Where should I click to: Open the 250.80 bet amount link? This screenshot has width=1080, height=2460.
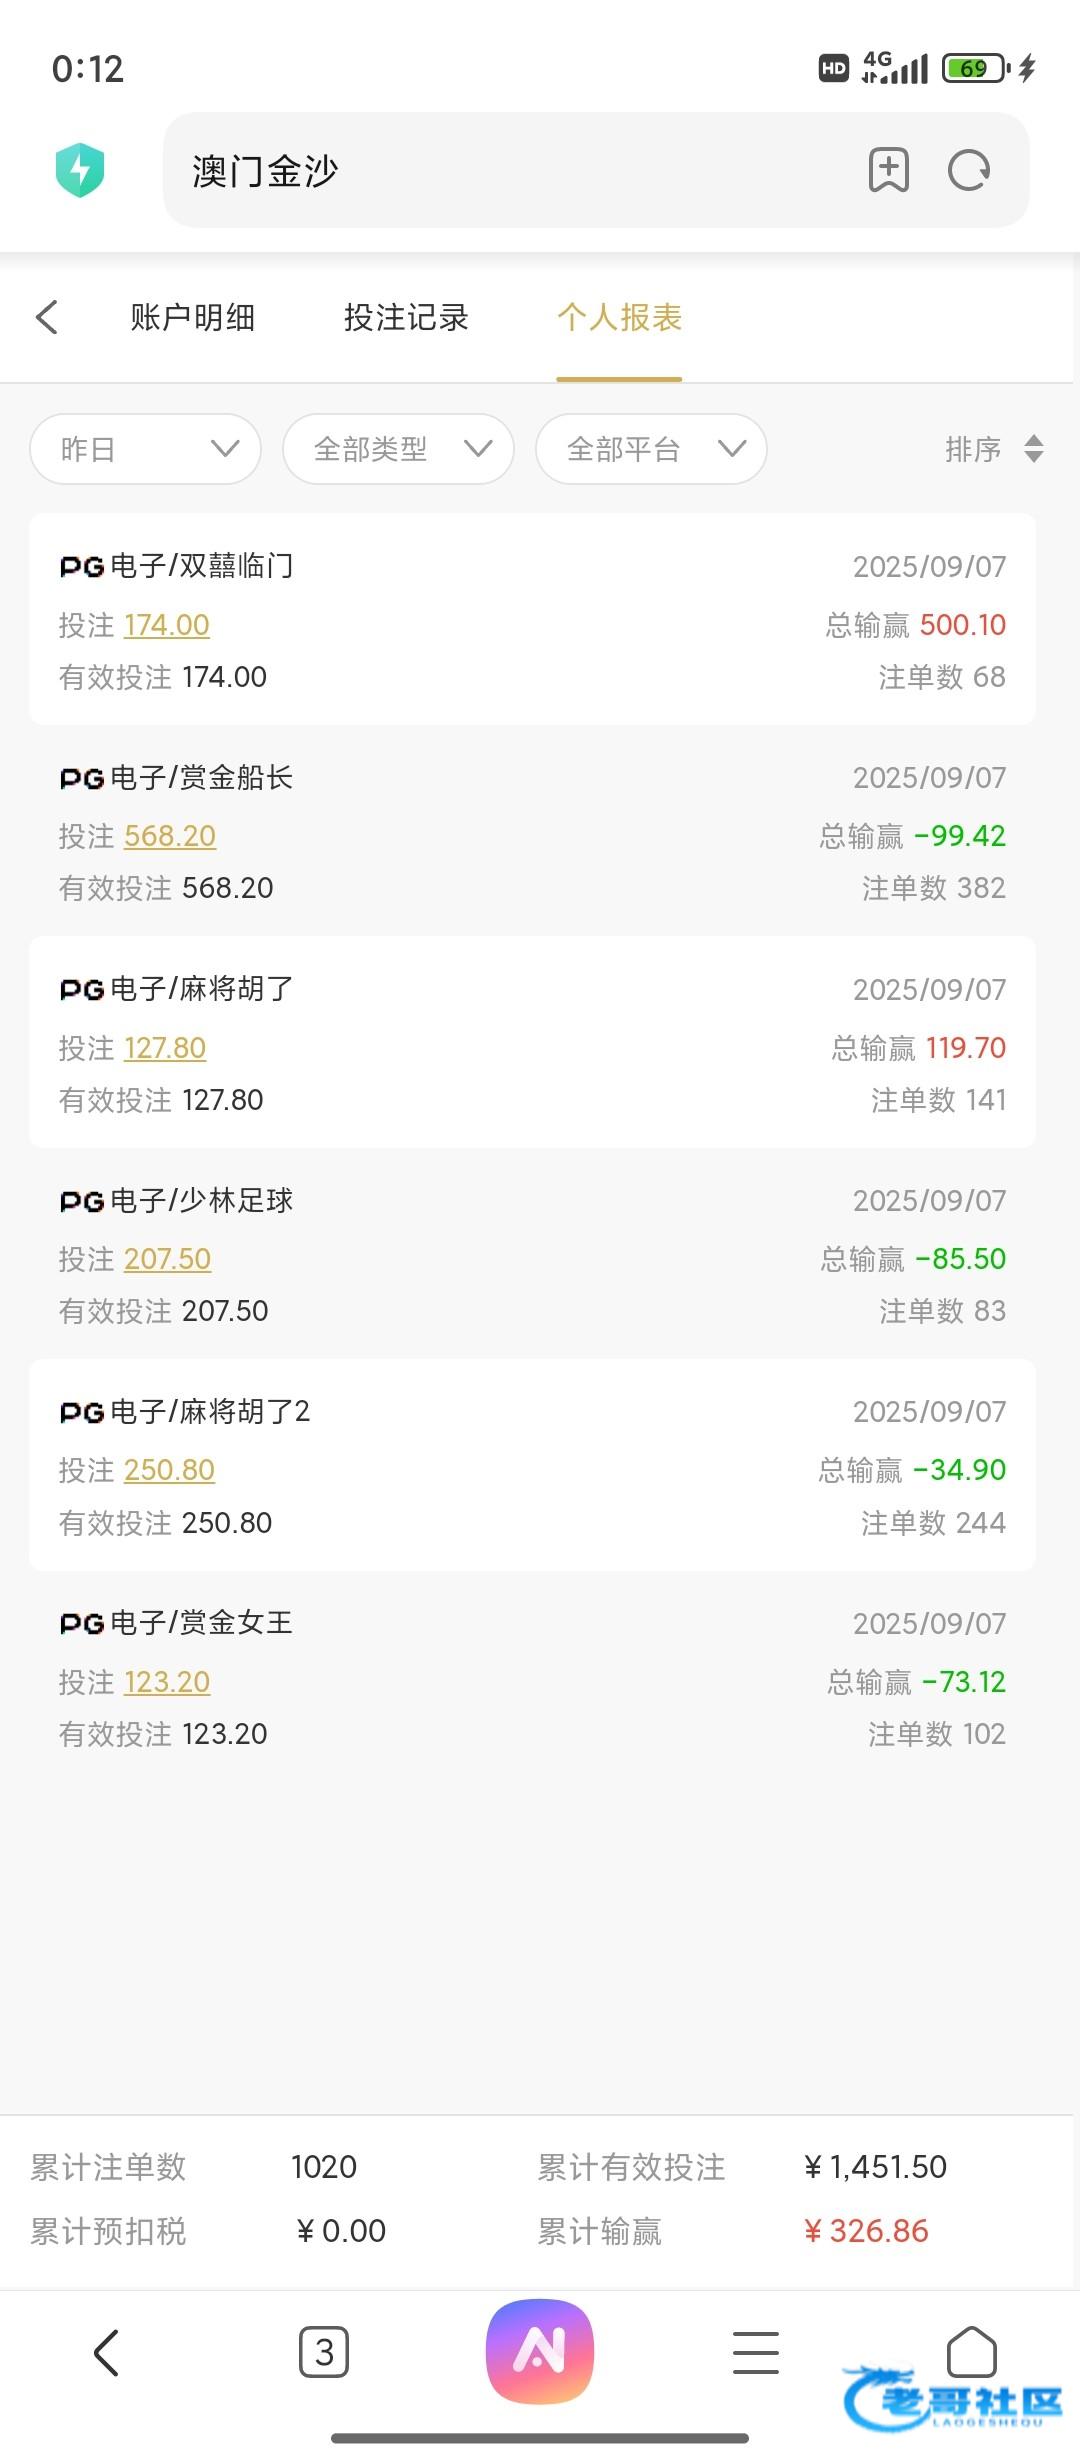pyautogui.click(x=169, y=1470)
